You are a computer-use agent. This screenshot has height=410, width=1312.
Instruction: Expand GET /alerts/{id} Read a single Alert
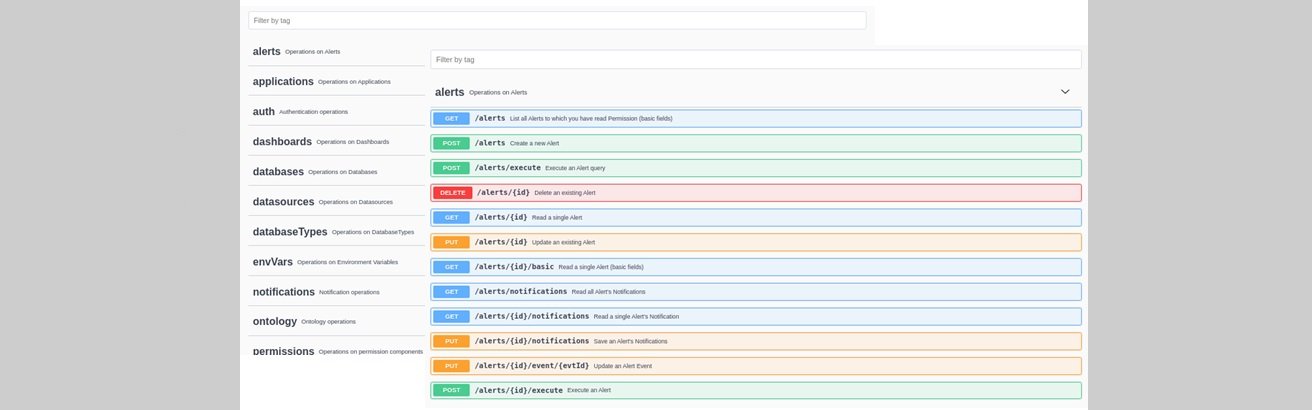click(755, 217)
